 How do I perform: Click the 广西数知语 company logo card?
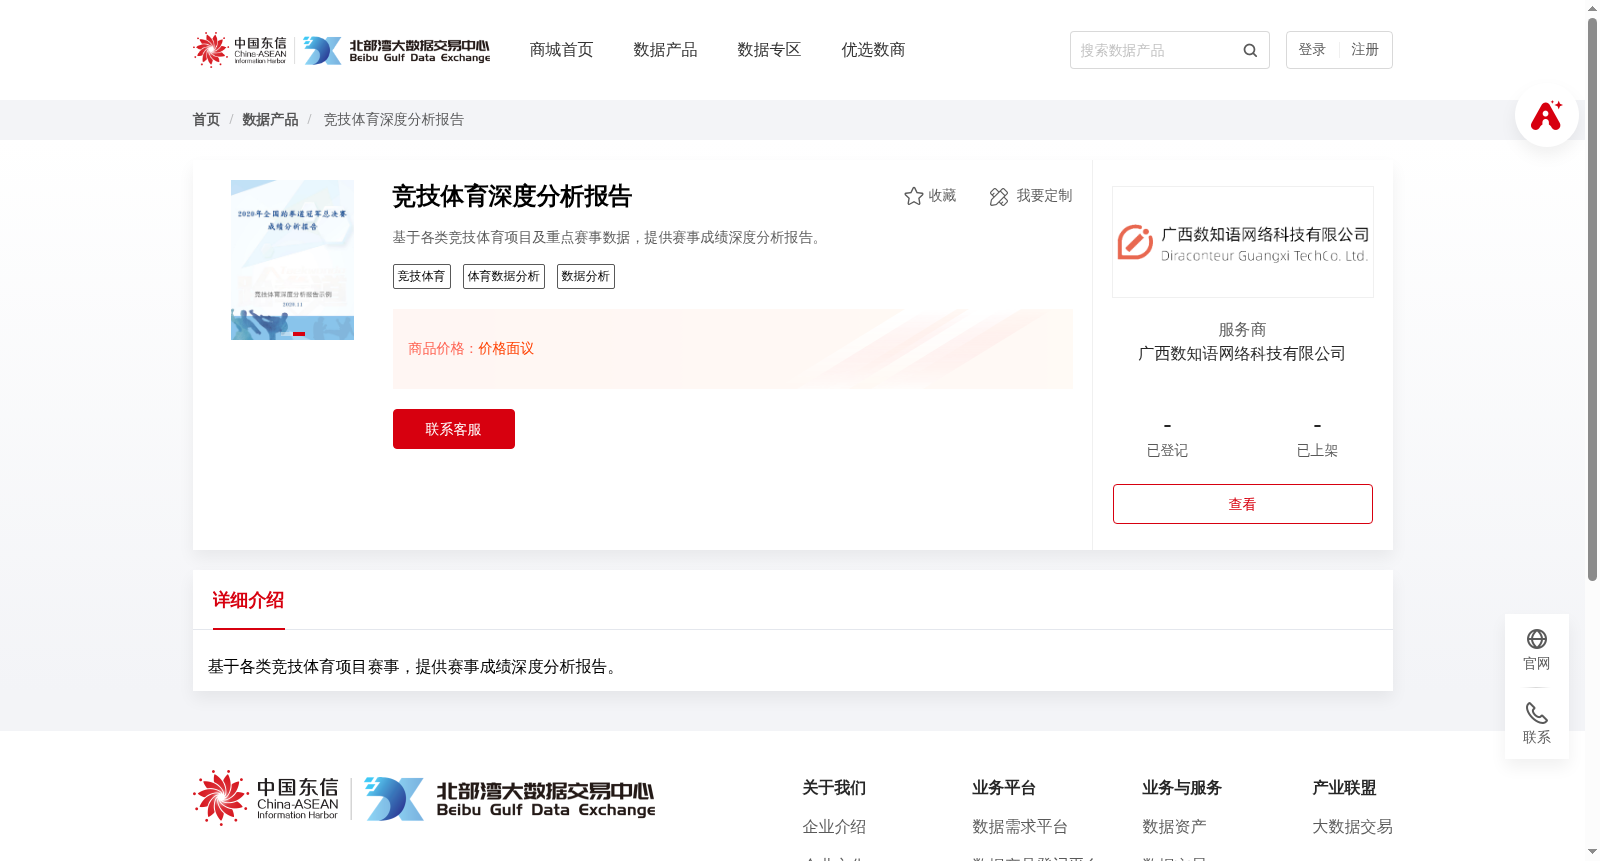click(1243, 242)
